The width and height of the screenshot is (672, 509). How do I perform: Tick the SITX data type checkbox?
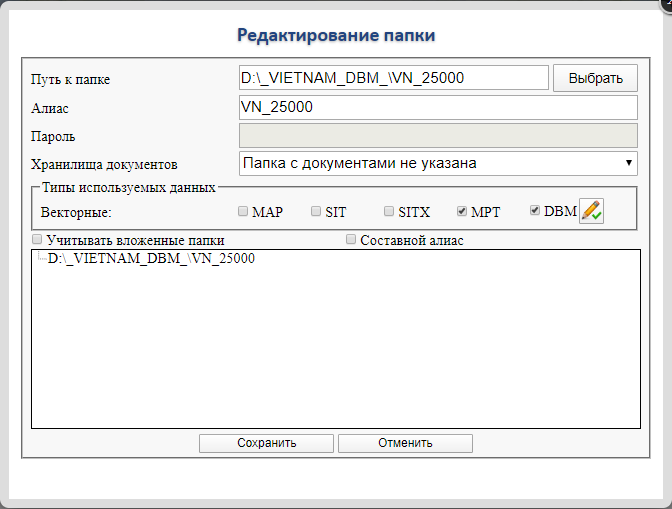point(389,211)
